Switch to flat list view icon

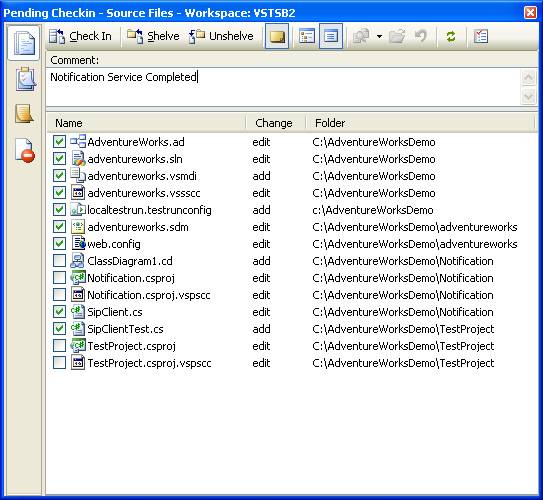tap(331, 36)
